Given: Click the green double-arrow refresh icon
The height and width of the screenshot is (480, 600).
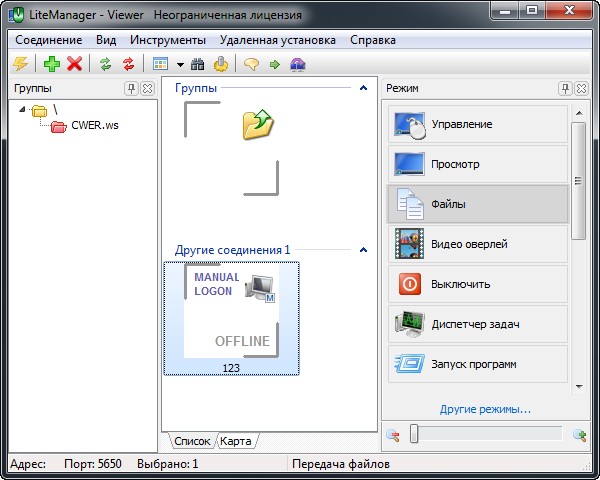Looking at the screenshot, I should (x=106, y=64).
